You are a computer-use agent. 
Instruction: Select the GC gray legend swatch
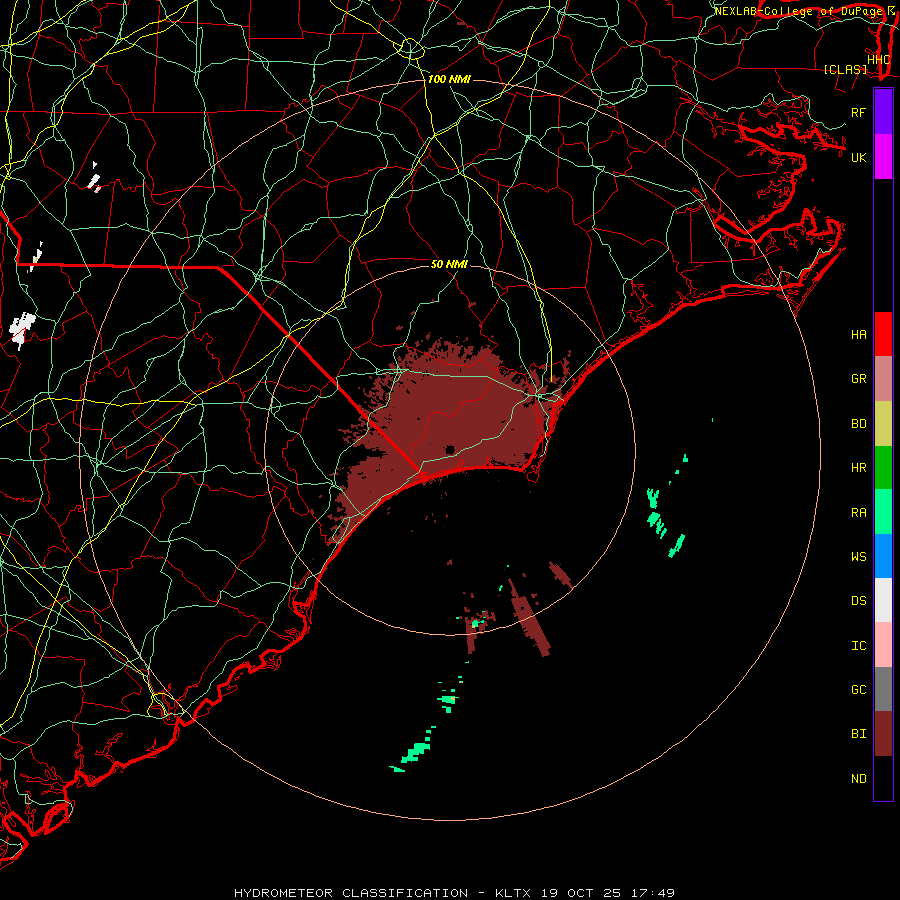[883, 689]
